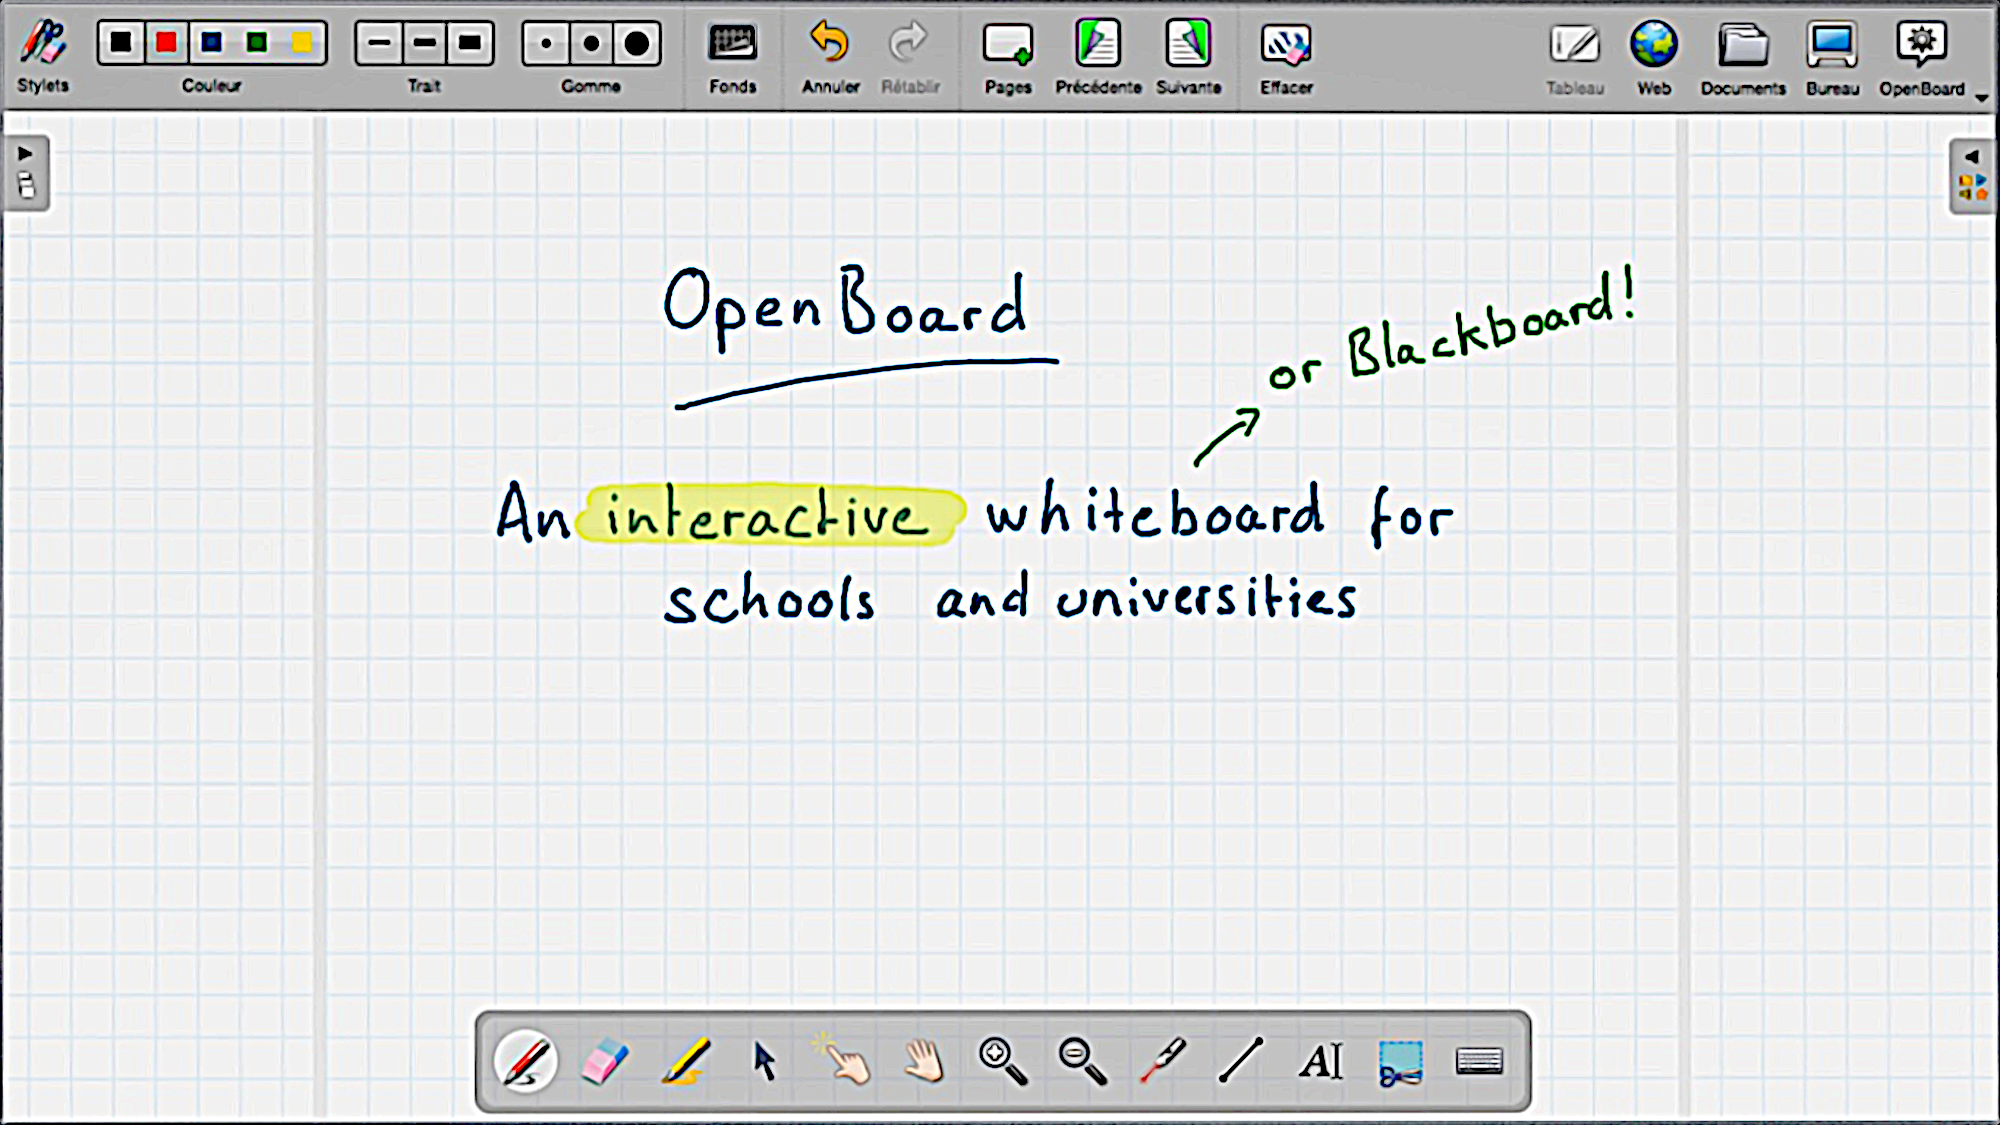This screenshot has width=2000, height=1125.
Task: Pick the capture (scissors) selection tool
Action: [x=1400, y=1061]
